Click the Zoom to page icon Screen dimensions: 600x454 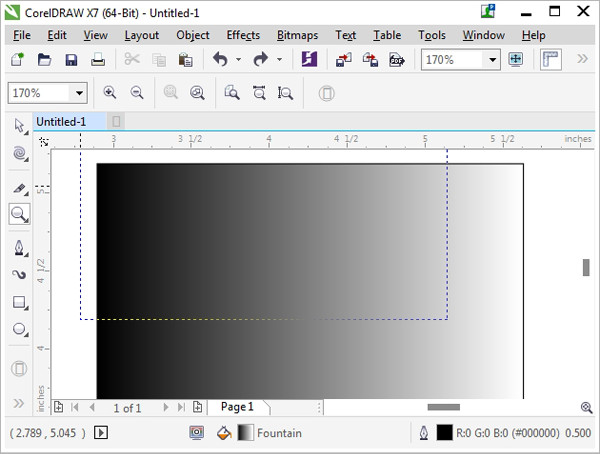point(232,93)
